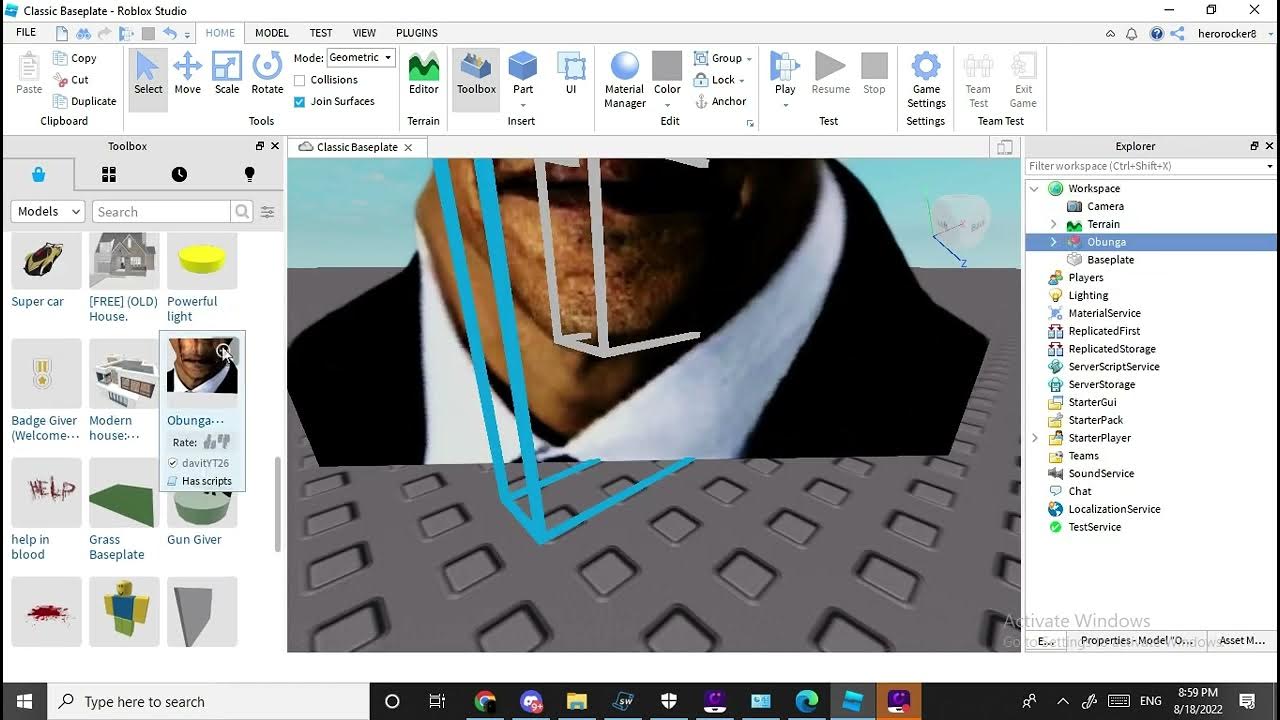
Task: Open the Terrain Editor
Action: point(424,74)
